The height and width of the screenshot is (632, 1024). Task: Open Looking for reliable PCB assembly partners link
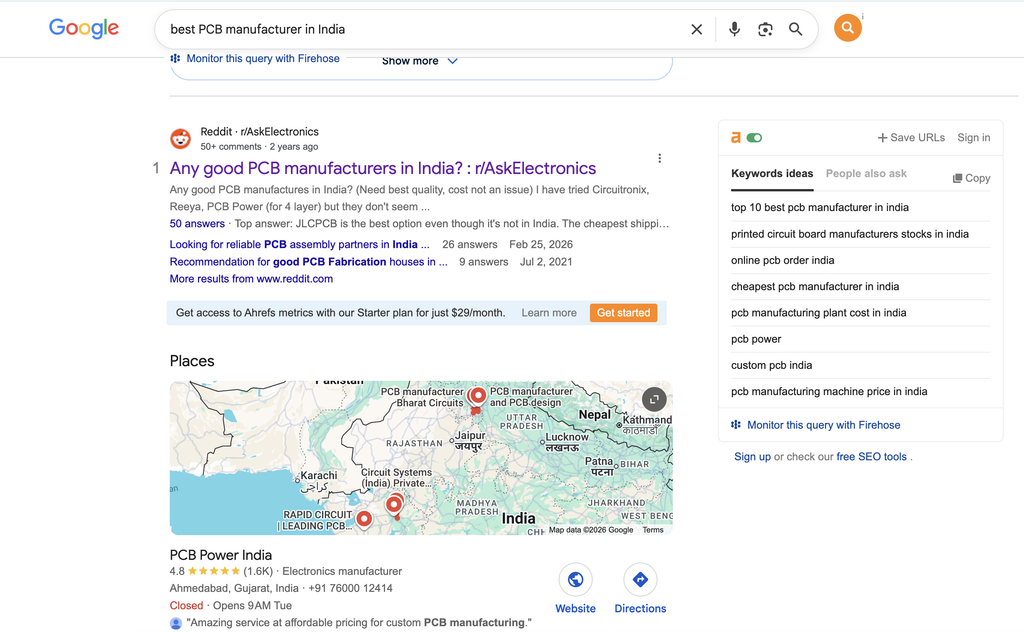tap(300, 244)
